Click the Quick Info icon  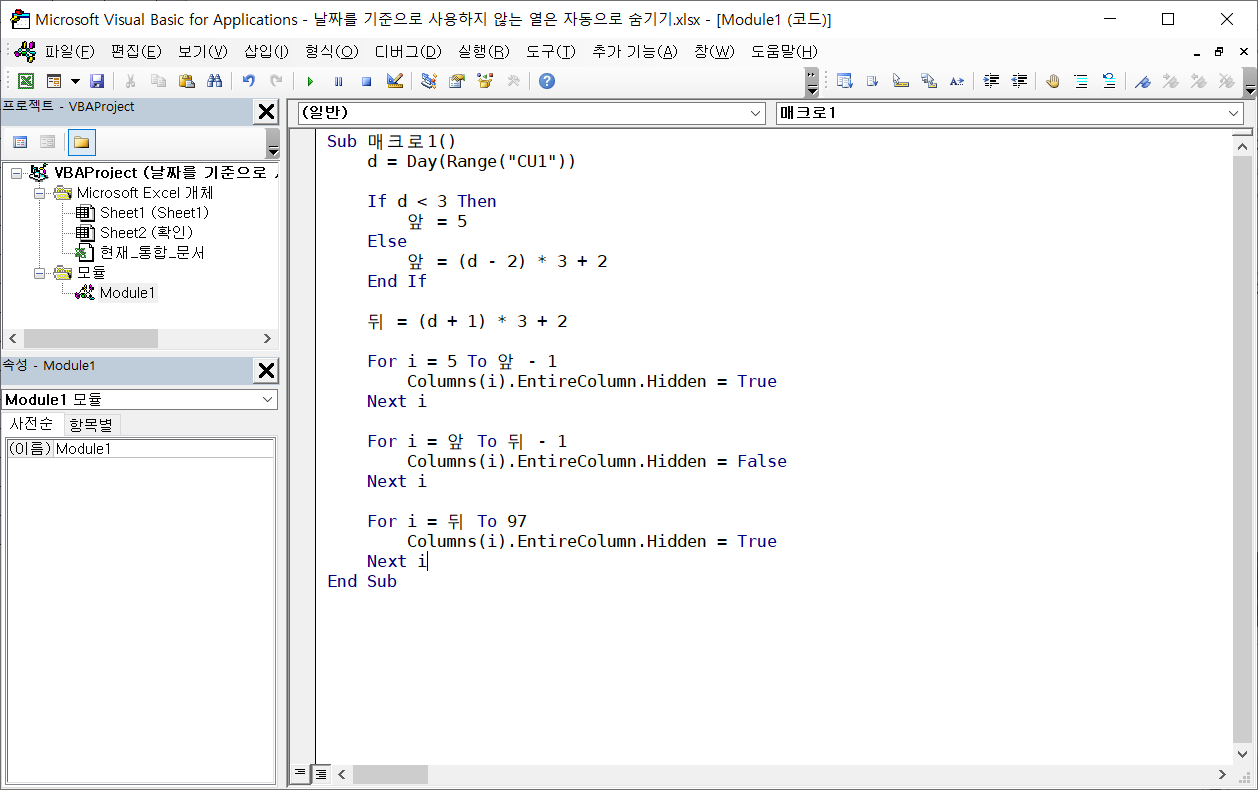[x=900, y=81]
